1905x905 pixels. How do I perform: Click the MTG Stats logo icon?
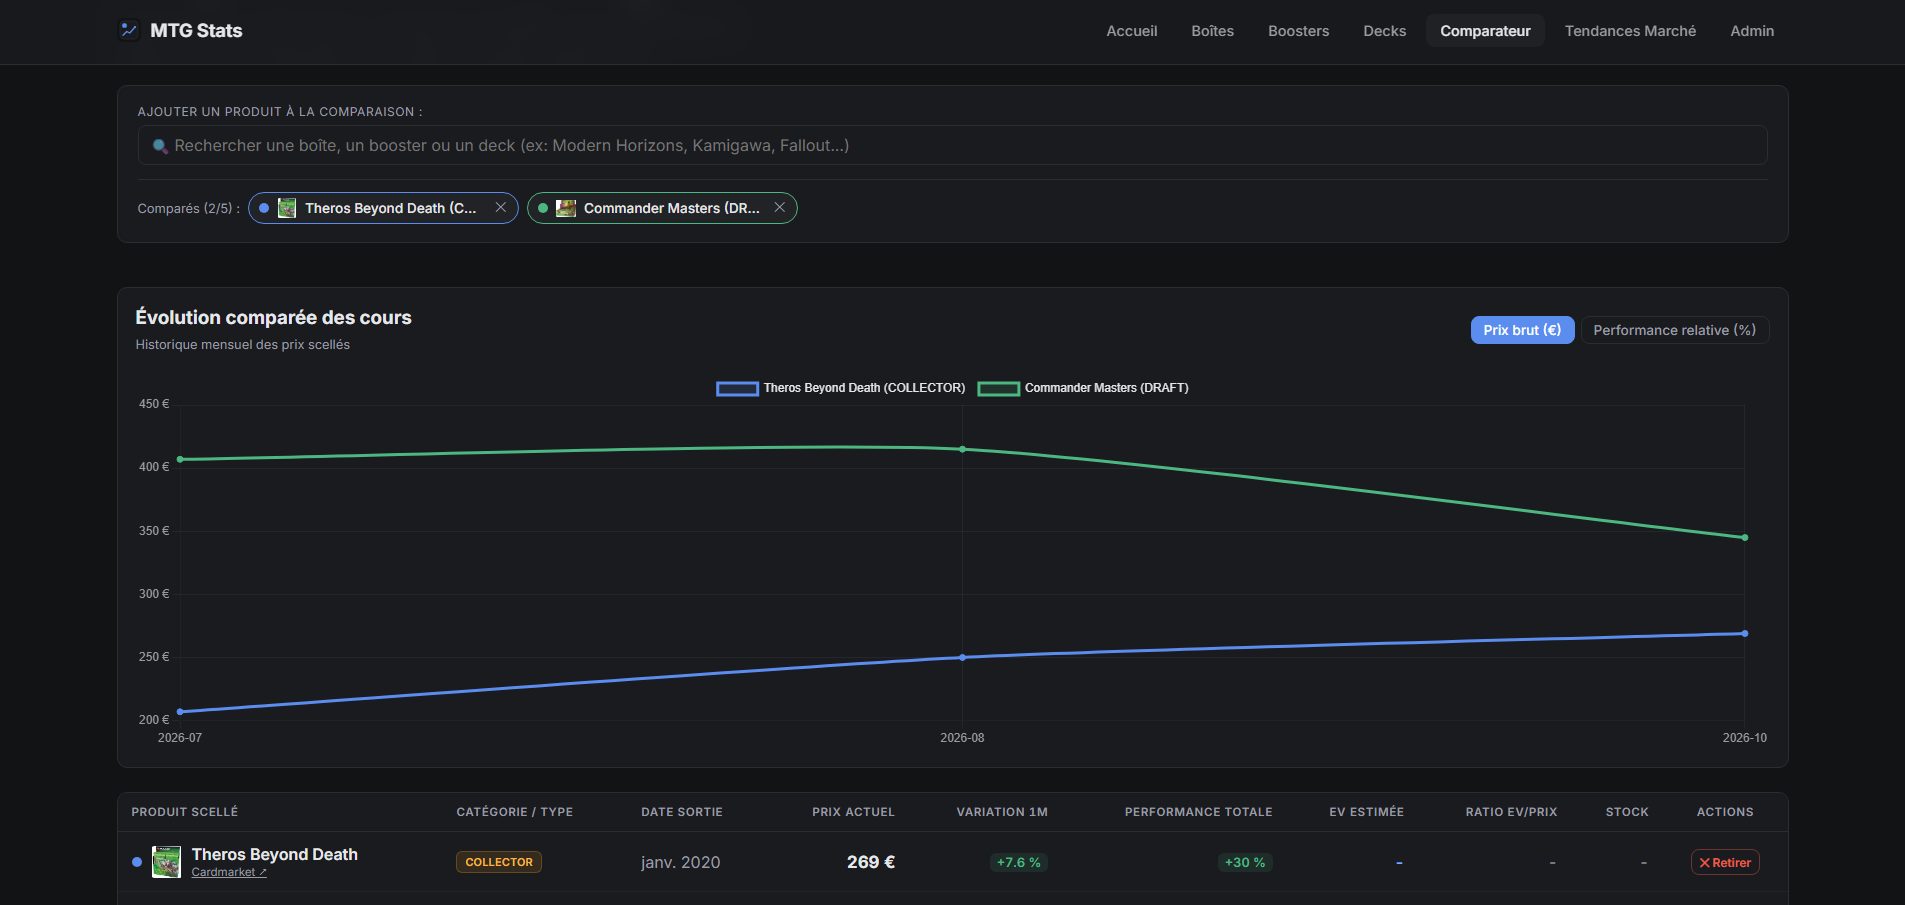(129, 30)
